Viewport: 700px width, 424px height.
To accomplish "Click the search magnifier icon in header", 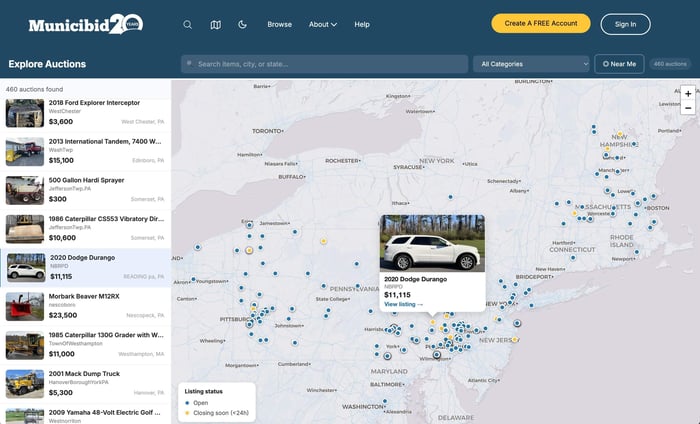I will (x=188, y=25).
